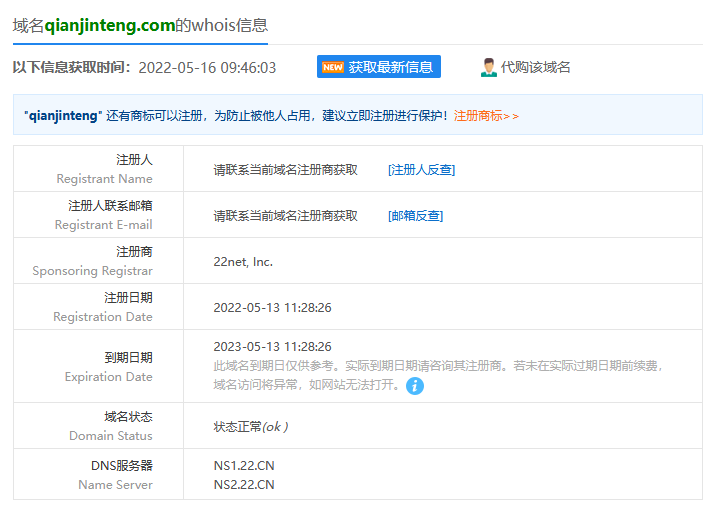Click the Sponsoring Registrar label
714x505 pixels.
click(x=92, y=271)
